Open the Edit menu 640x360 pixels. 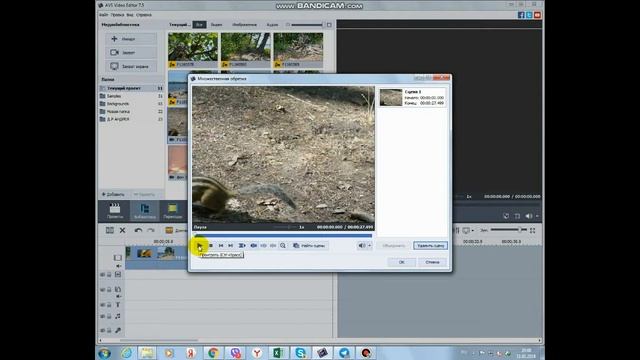(117, 15)
